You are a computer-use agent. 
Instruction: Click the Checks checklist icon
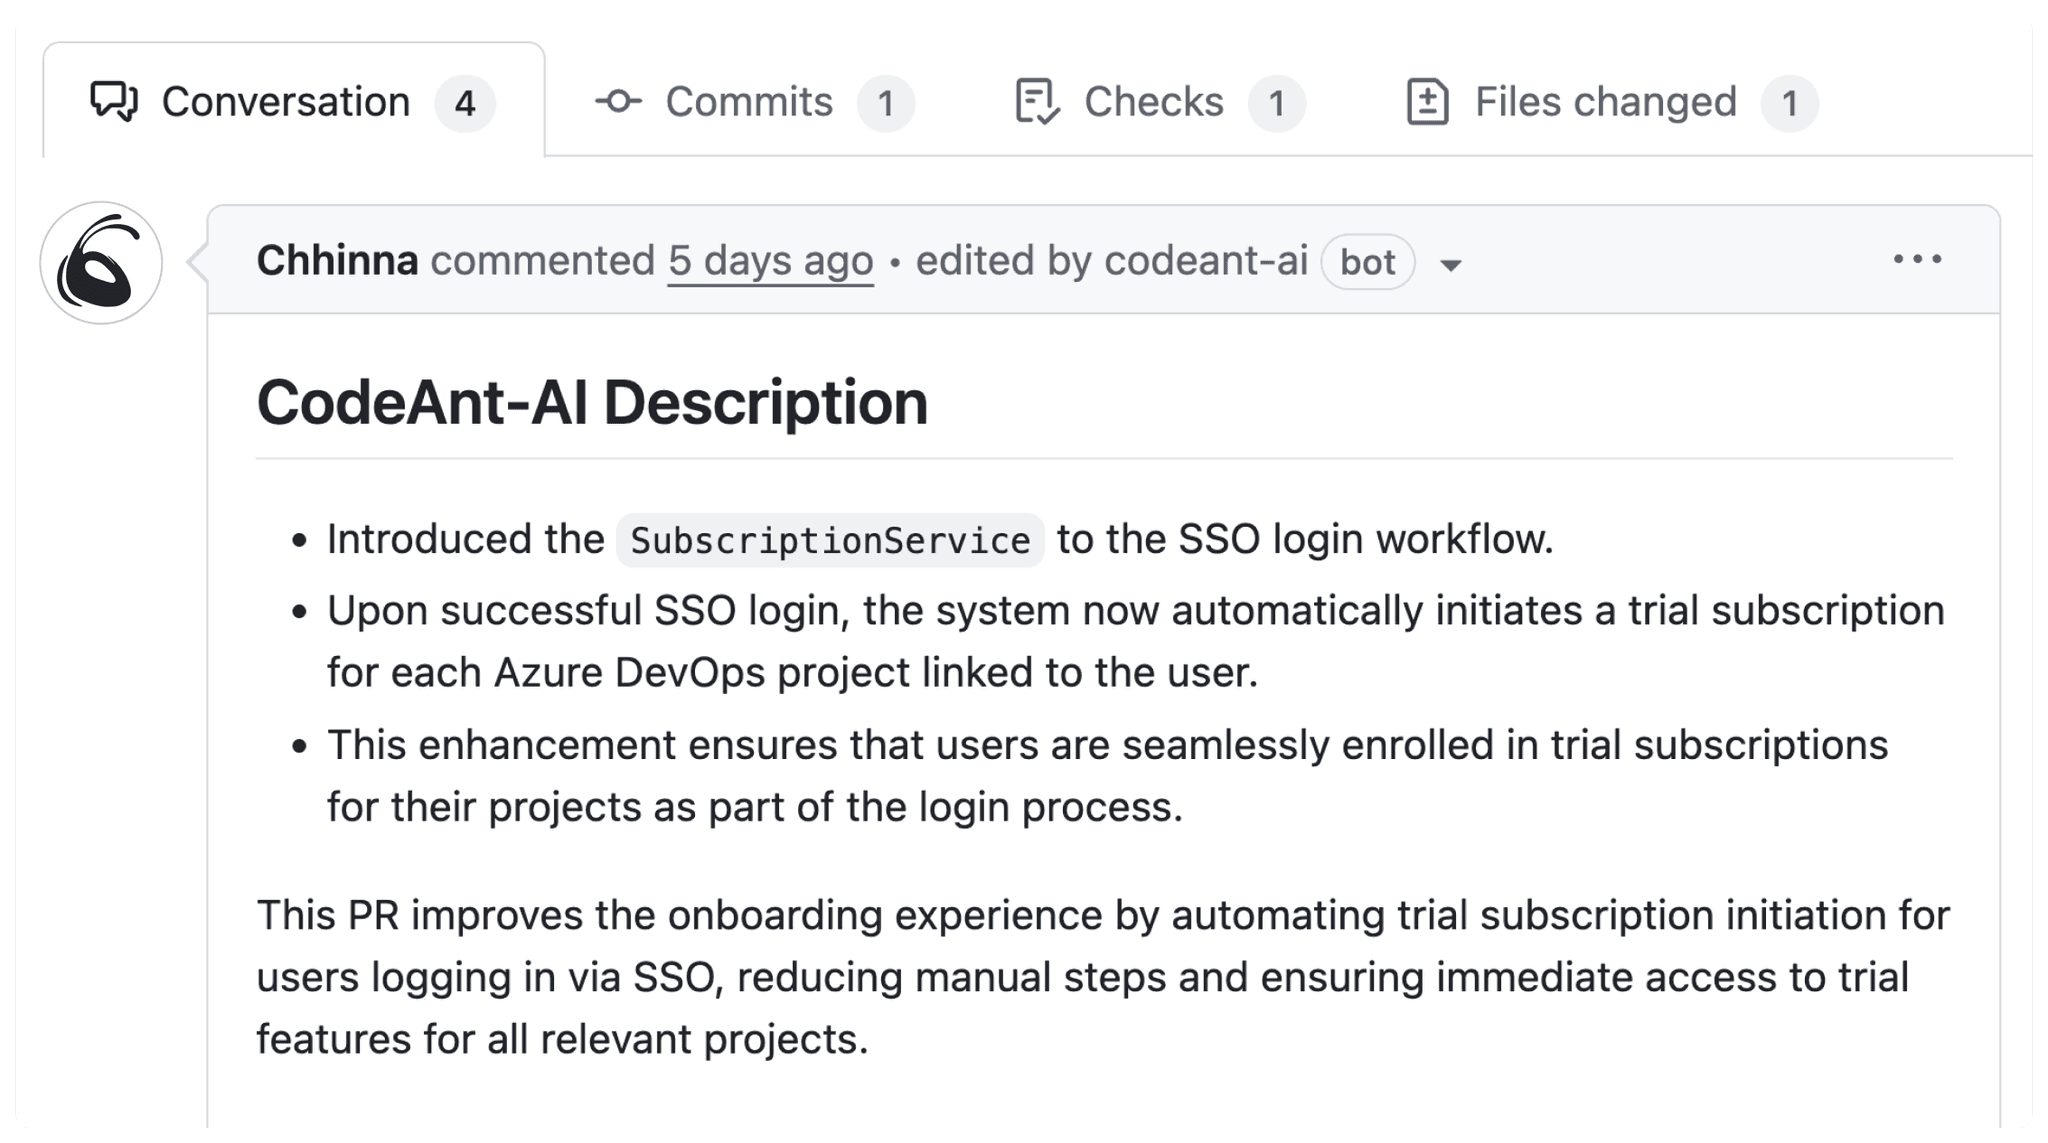pos(1037,101)
